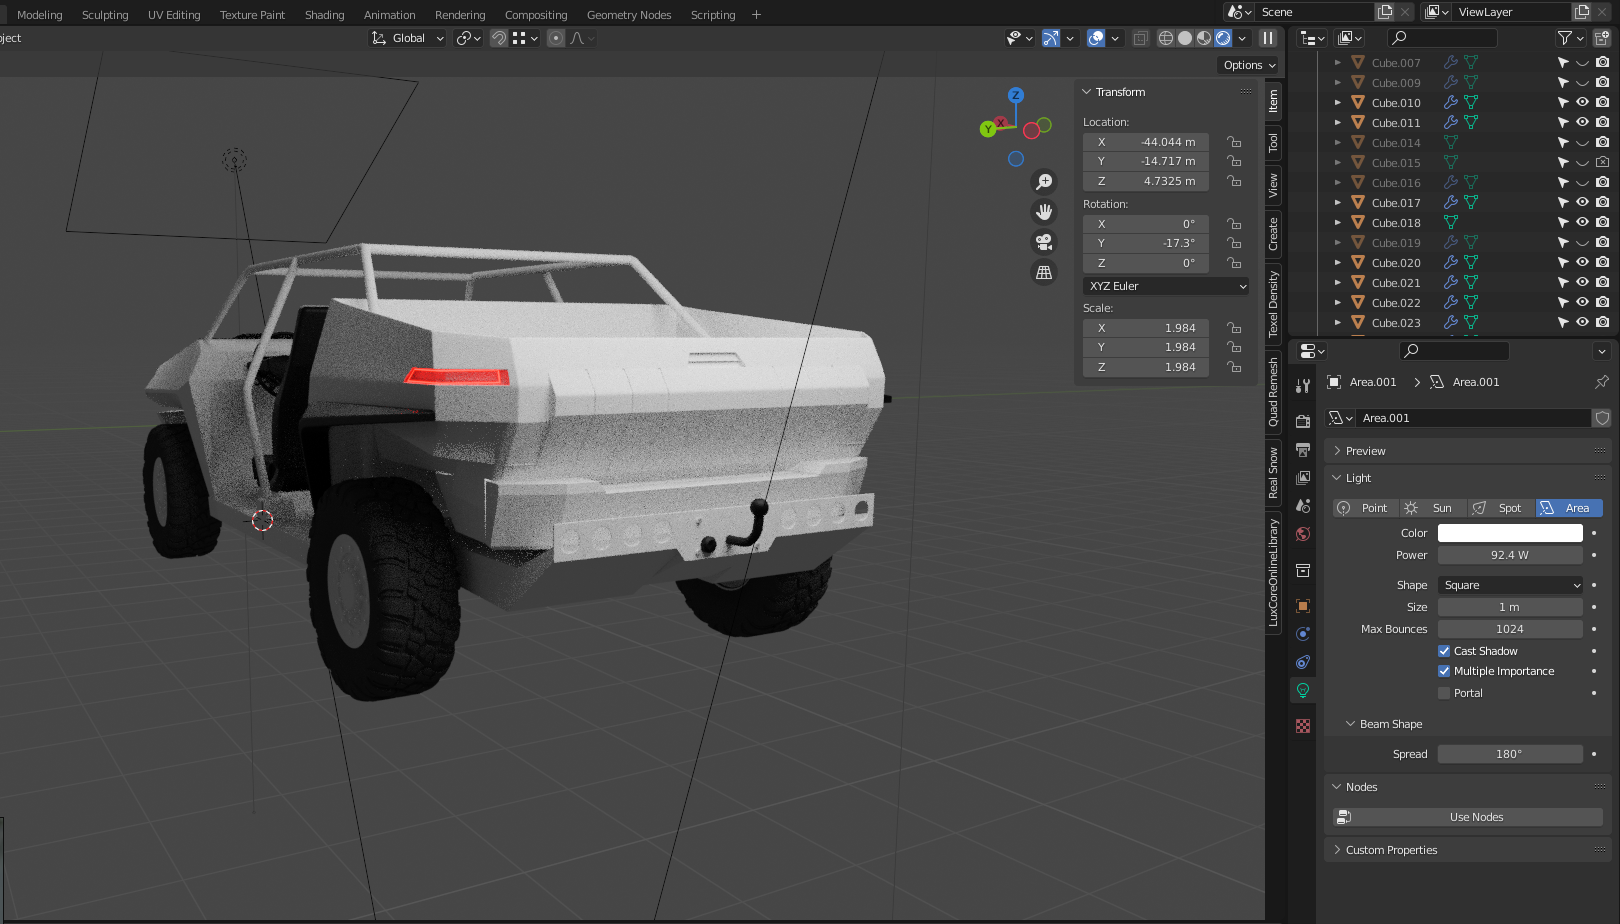Click the white light Color swatch
This screenshot has width=1620, height=924.
[1510, 533]
